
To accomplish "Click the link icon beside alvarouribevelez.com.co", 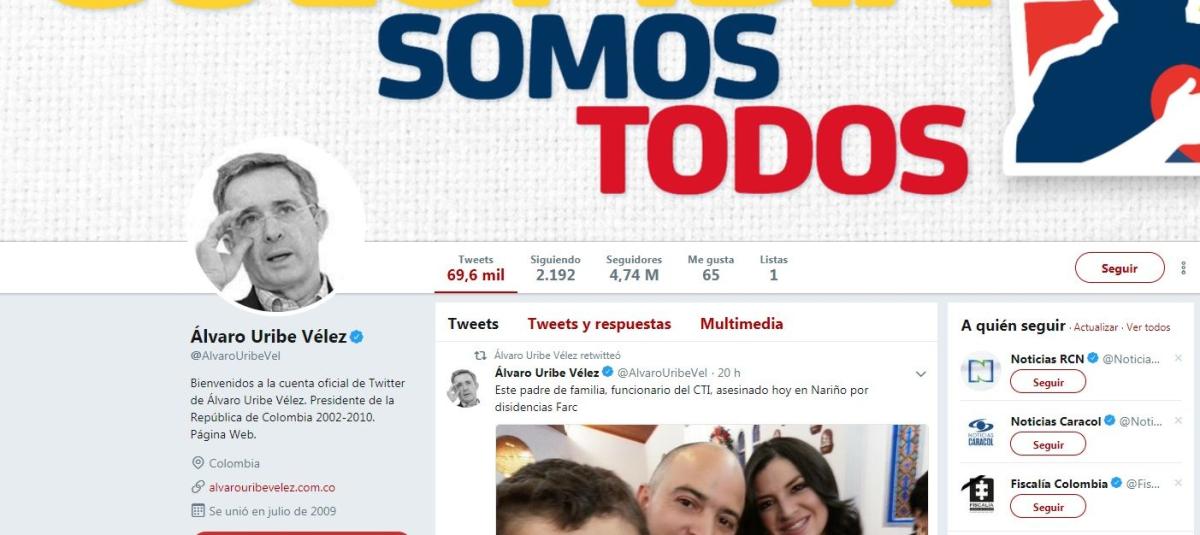I will point(198,487).
